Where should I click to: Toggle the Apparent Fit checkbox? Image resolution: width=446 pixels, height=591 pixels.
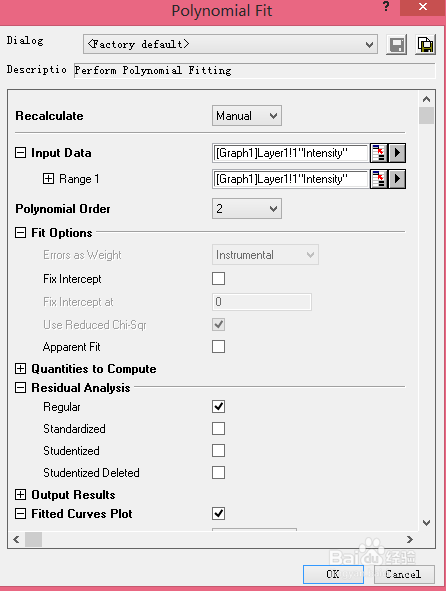point(219,347)
